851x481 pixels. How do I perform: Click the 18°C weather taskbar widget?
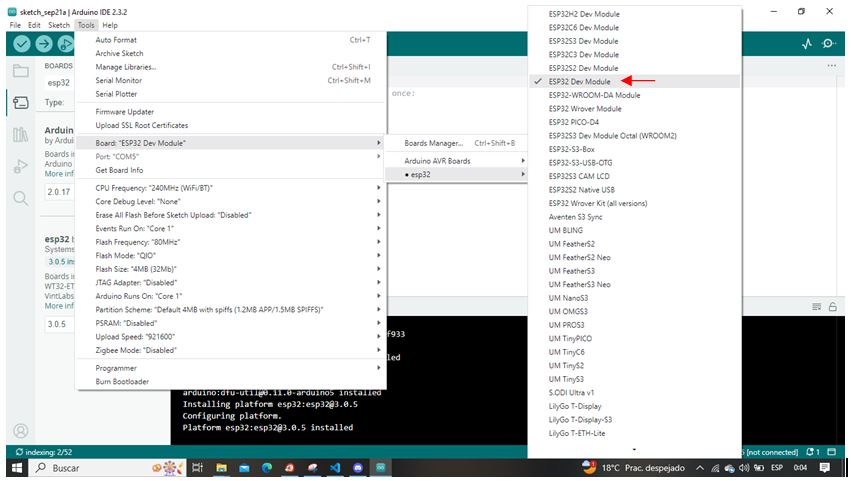[632, 467]
